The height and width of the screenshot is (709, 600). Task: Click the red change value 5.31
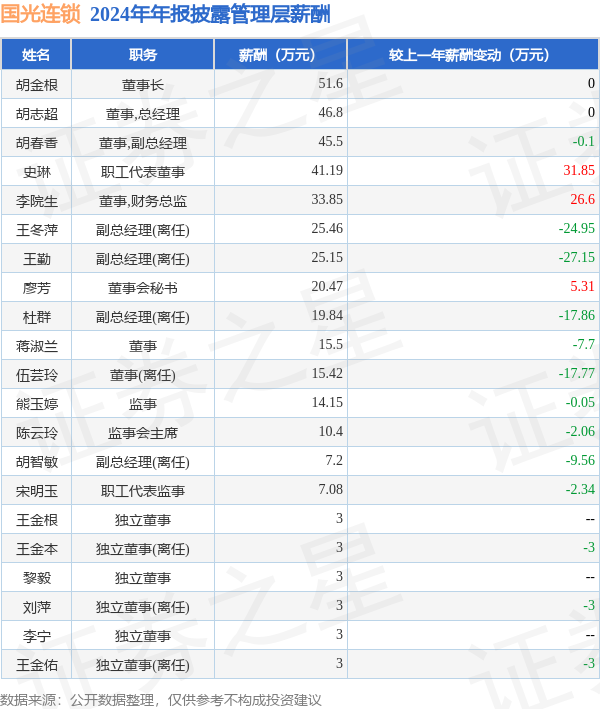582,286
